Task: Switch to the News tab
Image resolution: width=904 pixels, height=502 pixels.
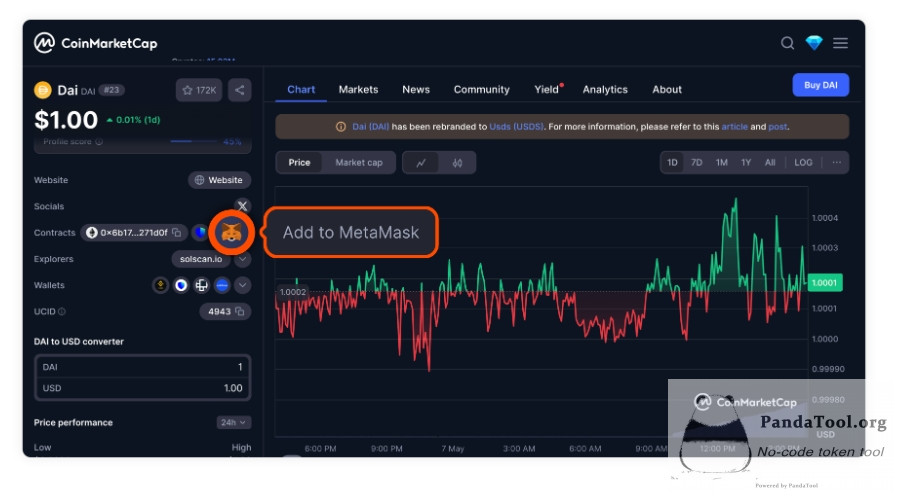Action: (416, 89)
